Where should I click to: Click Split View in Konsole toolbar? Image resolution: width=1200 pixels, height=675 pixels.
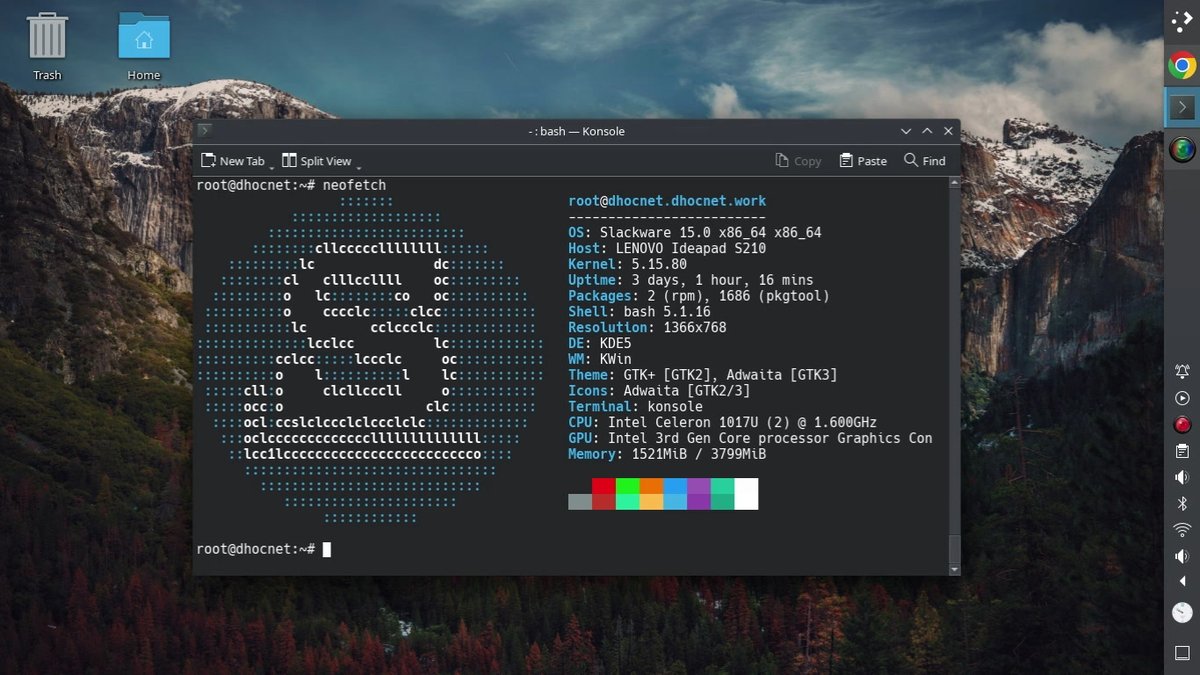pos(317,161)
